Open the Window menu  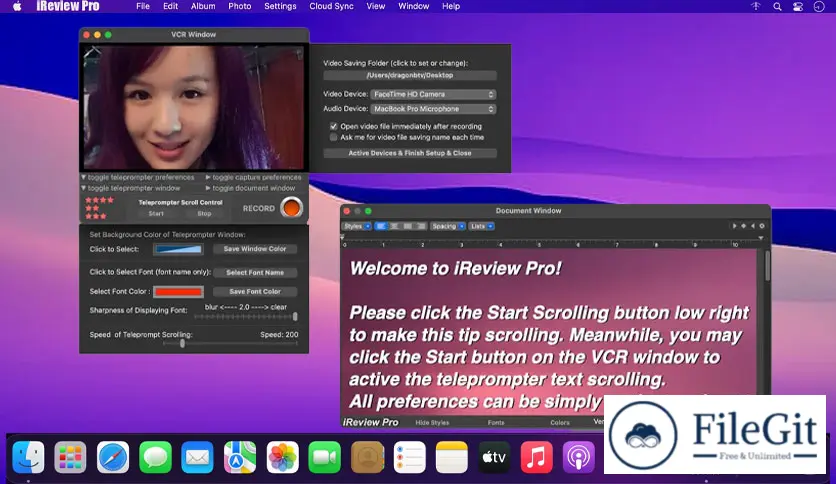coord(414,6)
